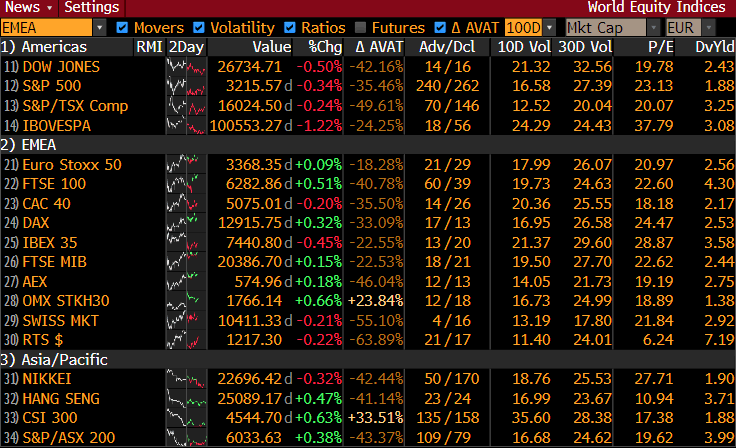Open the DAX 2Day sparkline chart
The image size is (736, 448).
pyautogui.click(x=186, y=223)
